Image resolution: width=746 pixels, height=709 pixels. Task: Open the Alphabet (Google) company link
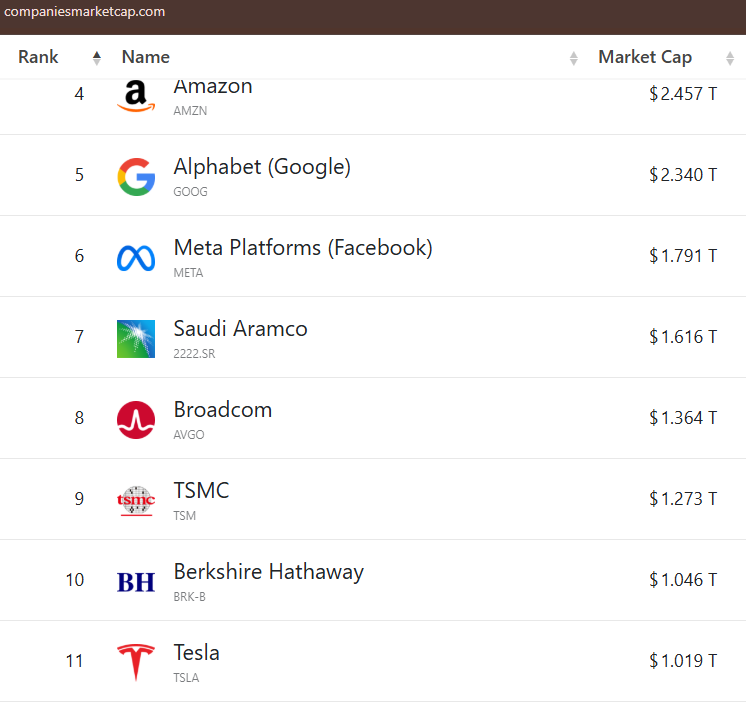262,167
